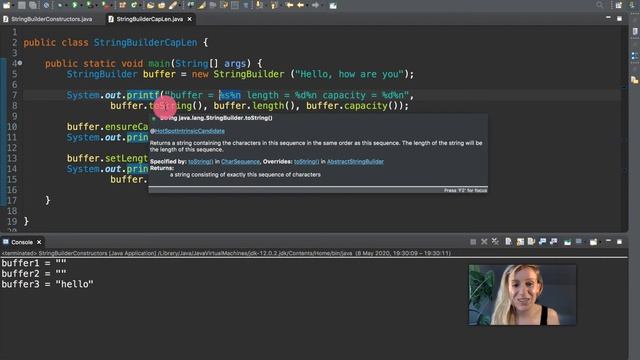Viewport: 640px width, 360px height.
Task: Minimize the Console panel
Action: tap(608, 242)
